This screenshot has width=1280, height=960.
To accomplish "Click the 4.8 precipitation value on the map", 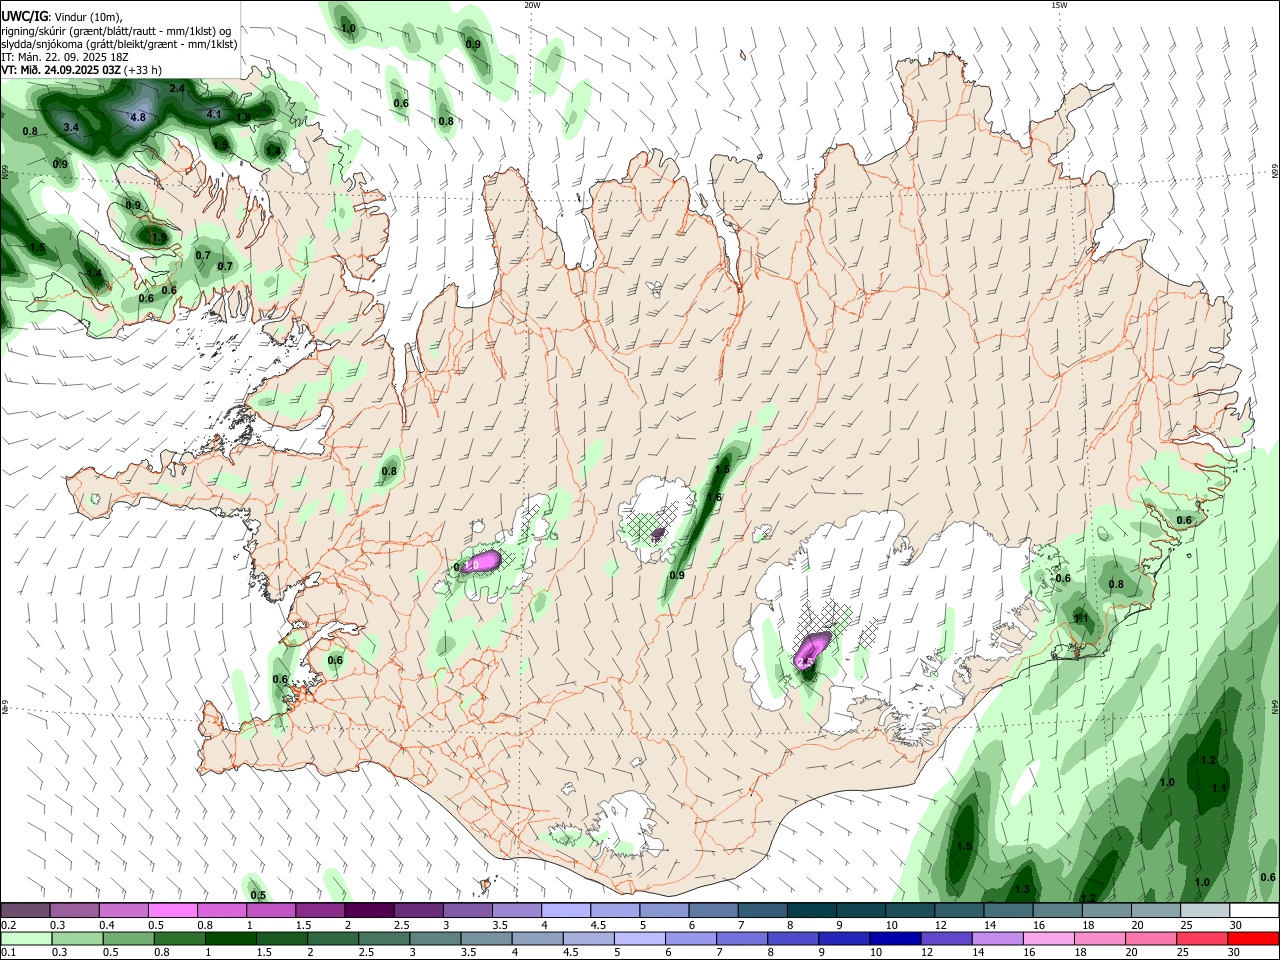I will pos(138,117).
